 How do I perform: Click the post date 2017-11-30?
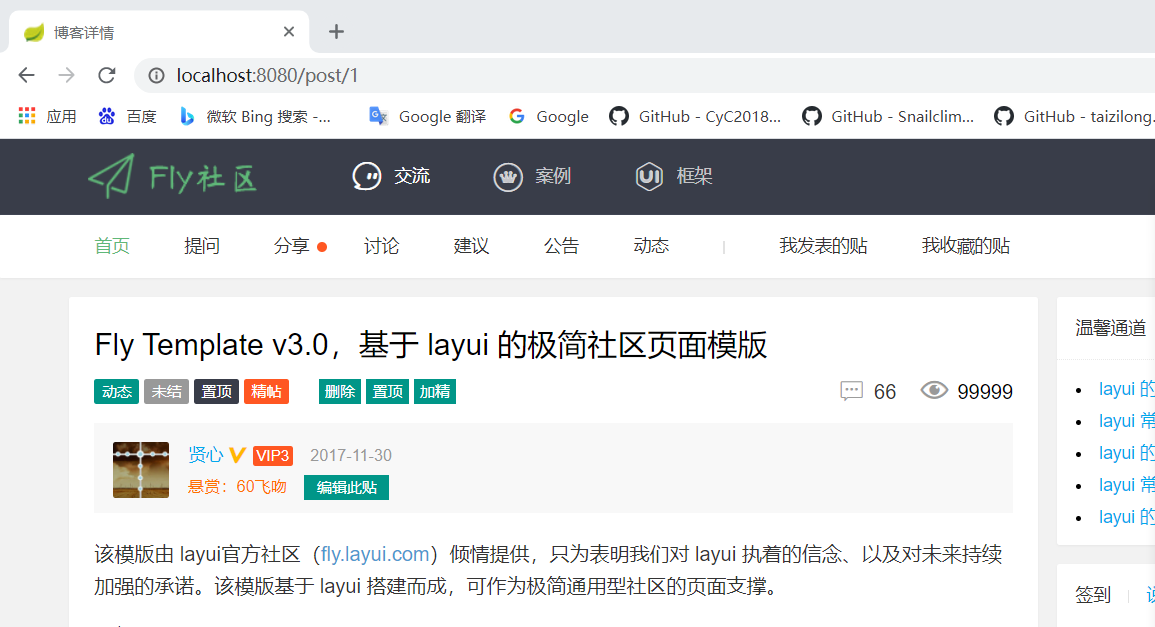(x=351, y=455)
